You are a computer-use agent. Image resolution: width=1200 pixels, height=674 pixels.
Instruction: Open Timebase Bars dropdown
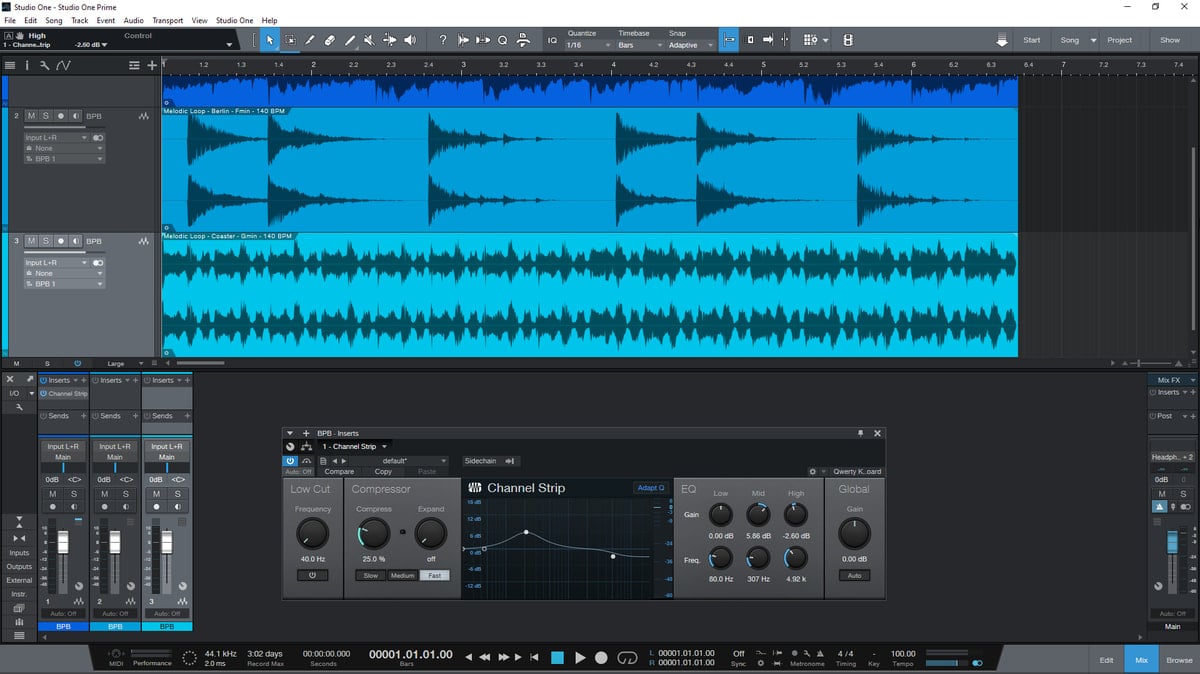pos(639,45)
